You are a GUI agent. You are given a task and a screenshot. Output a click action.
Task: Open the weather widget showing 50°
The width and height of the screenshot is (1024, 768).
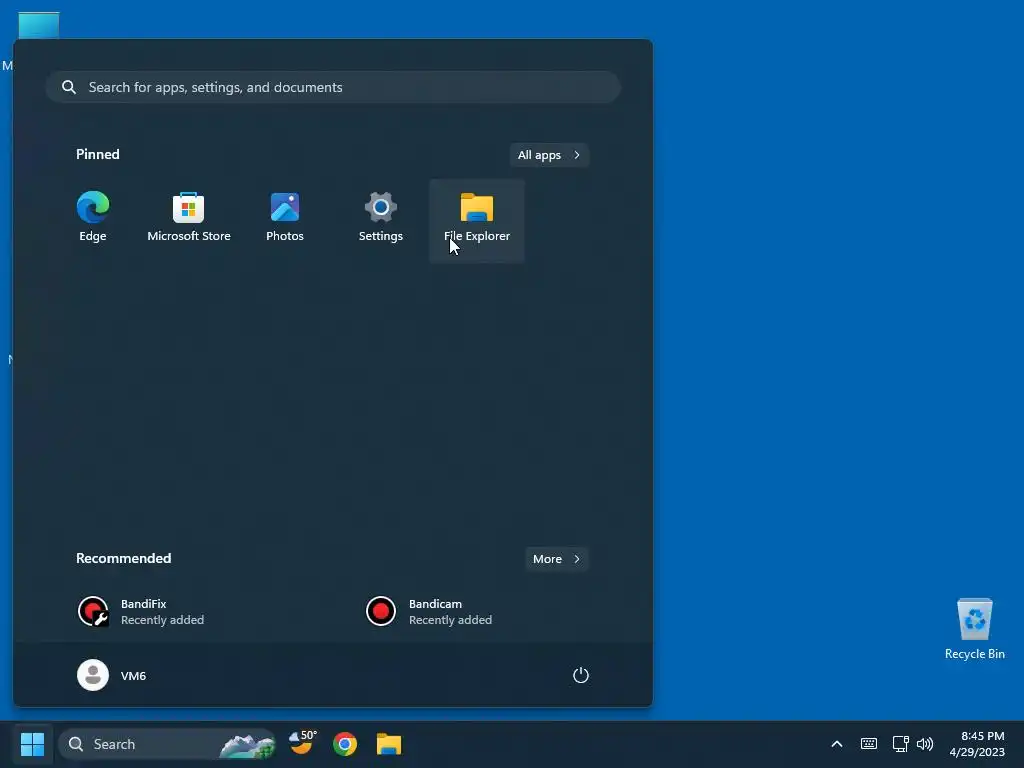(x=302, y=744)
